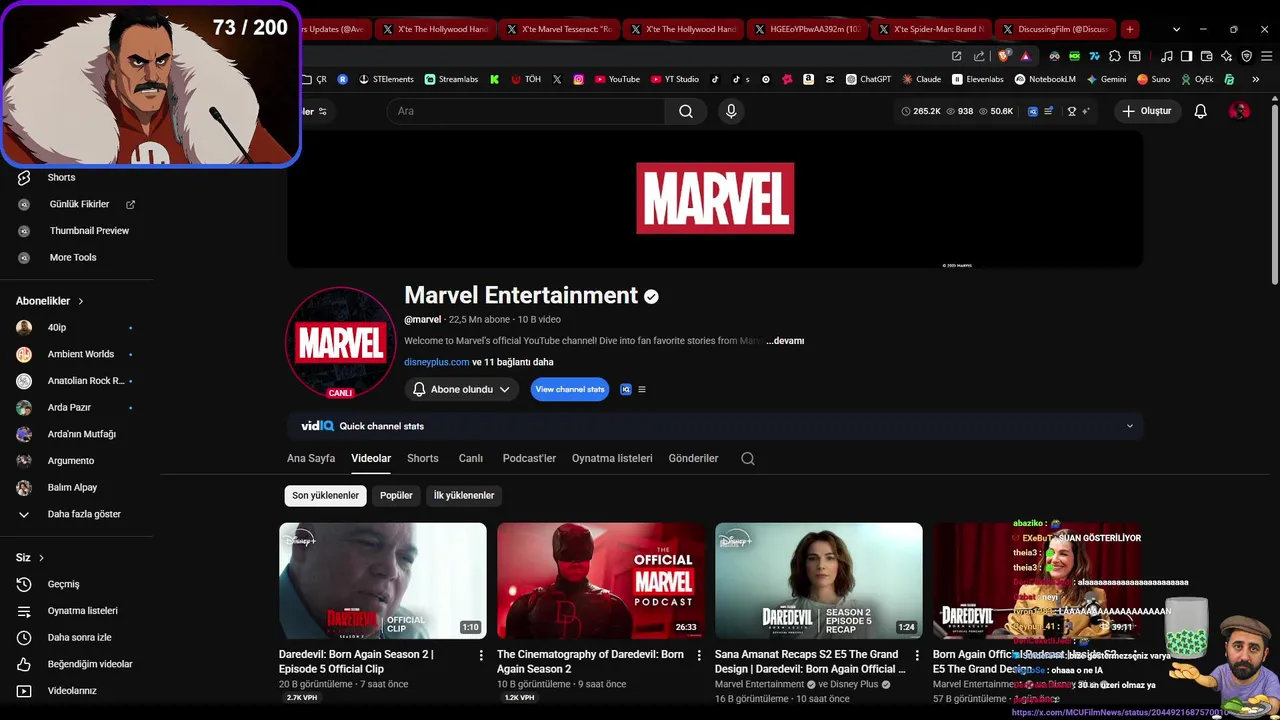Start voice search with microphone icon
Image resolution: width=1280 pixels, height=720 pixels.
[731, 111]
